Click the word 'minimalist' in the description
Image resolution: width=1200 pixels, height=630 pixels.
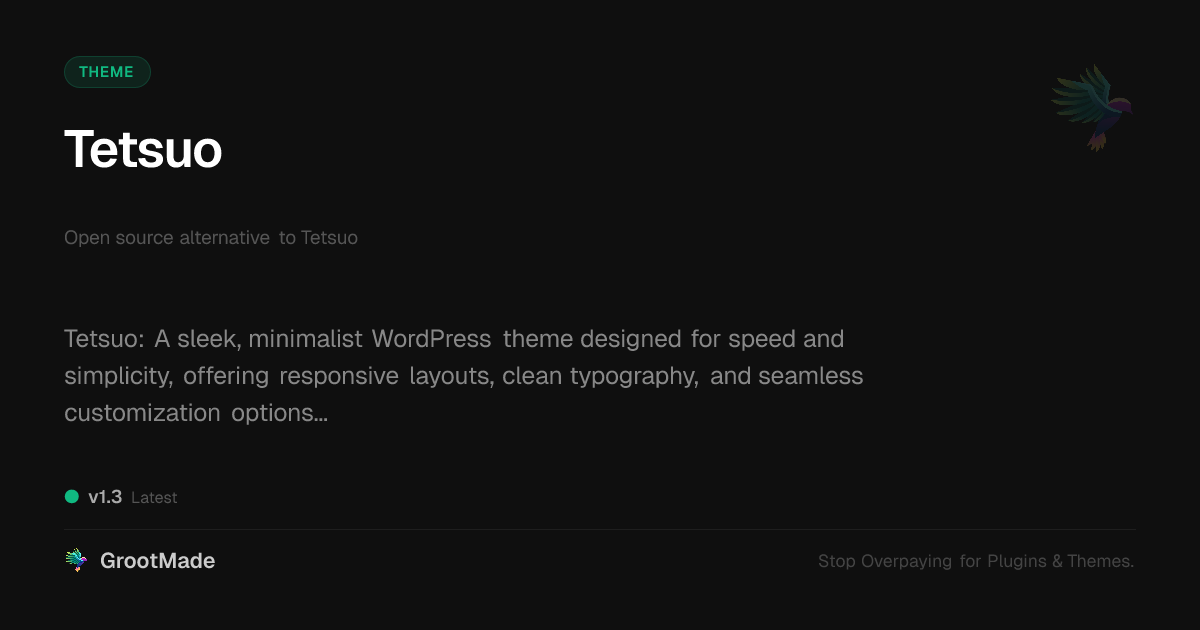click(305, 339)
